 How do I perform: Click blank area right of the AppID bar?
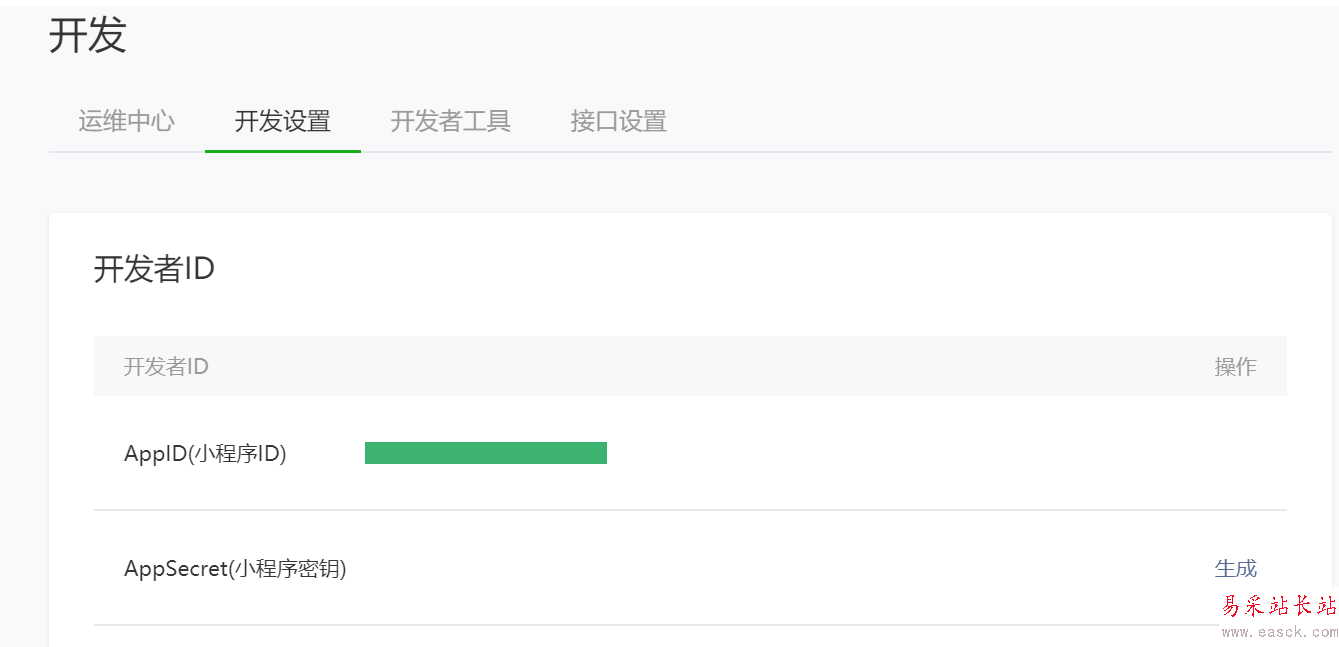coord(900,454)
